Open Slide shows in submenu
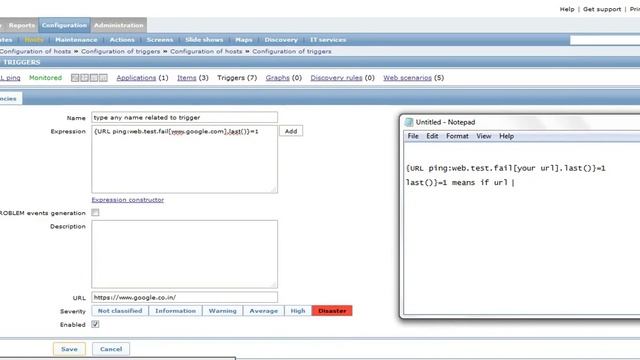The height and width of the screenshot is (360, 640). [204, 40]
